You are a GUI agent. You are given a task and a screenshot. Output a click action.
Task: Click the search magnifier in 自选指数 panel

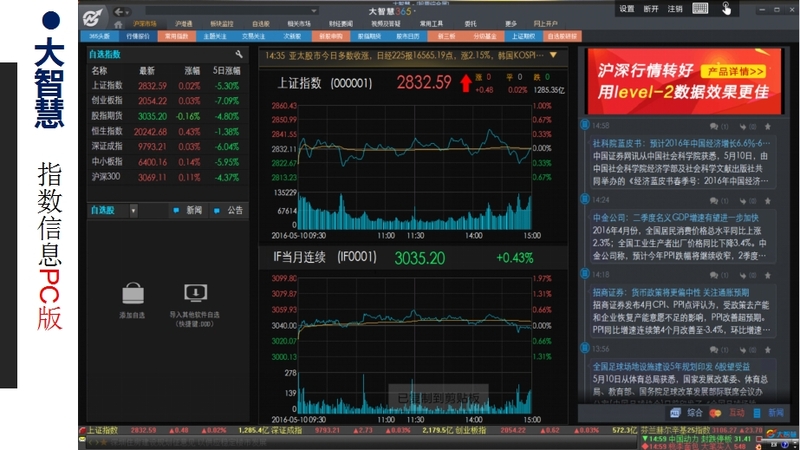tap(238, 54)
